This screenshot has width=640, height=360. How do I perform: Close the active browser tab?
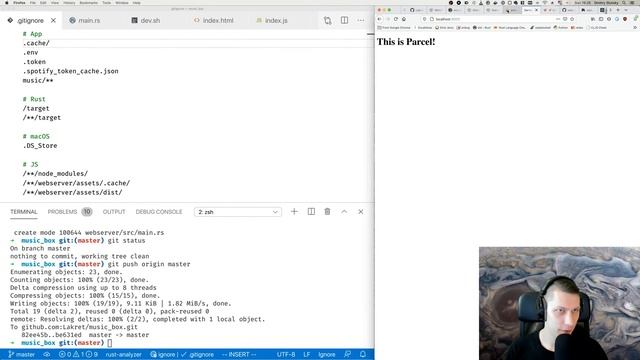tap(536, 10)
